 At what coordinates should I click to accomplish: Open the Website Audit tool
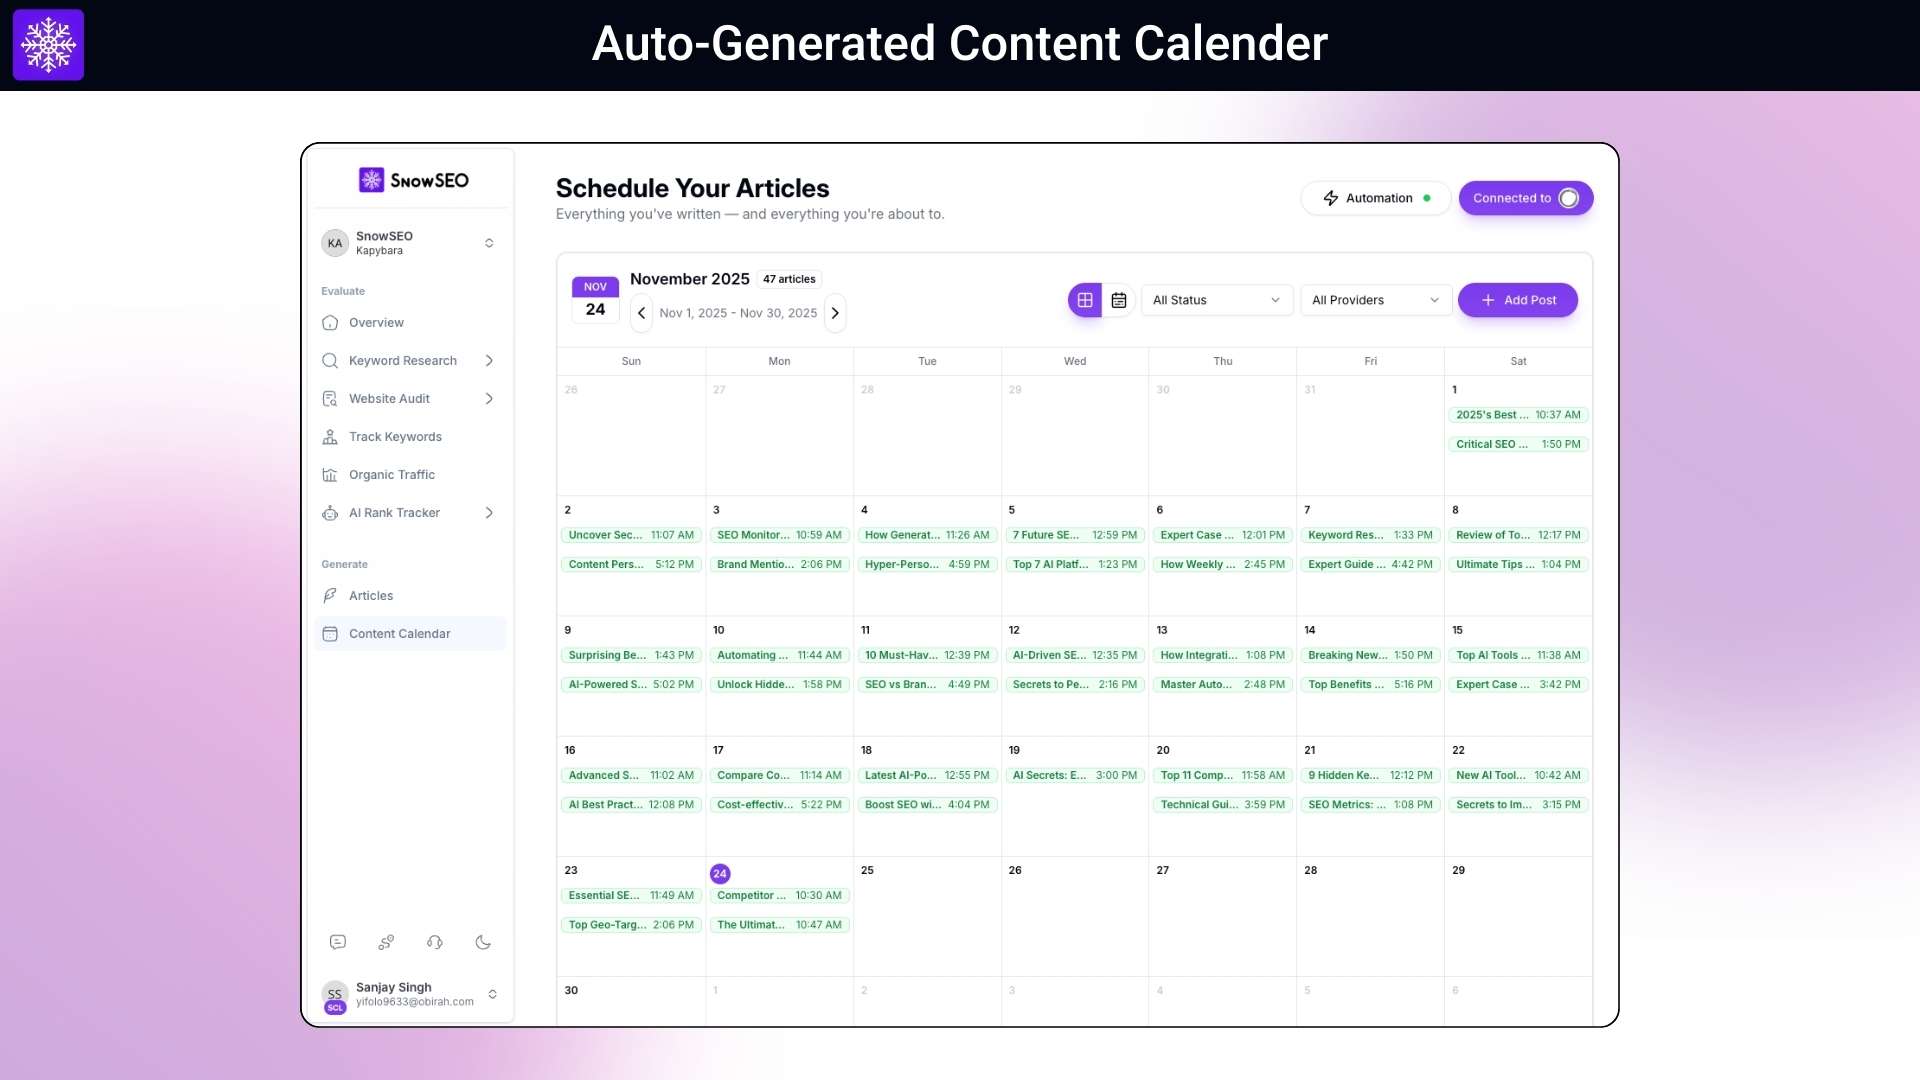[388, 398]
